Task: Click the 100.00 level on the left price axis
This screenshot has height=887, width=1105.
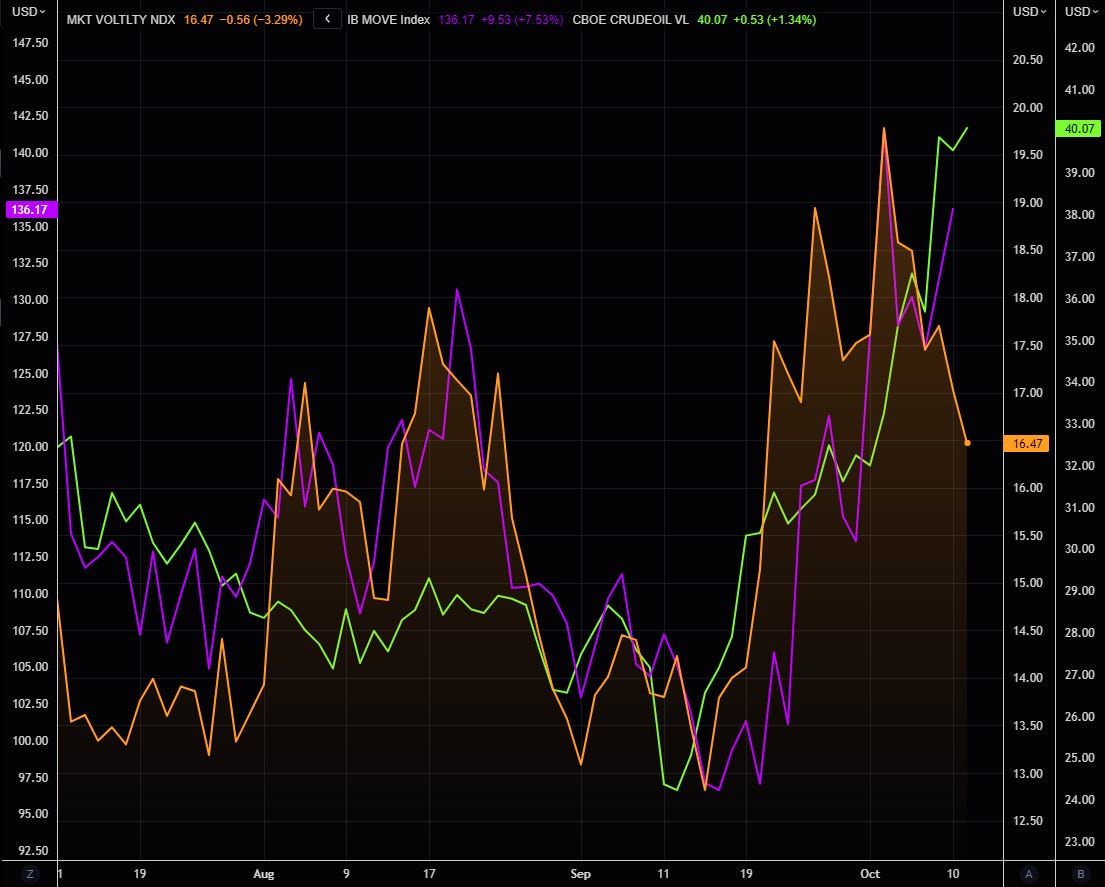Action: 30,740
